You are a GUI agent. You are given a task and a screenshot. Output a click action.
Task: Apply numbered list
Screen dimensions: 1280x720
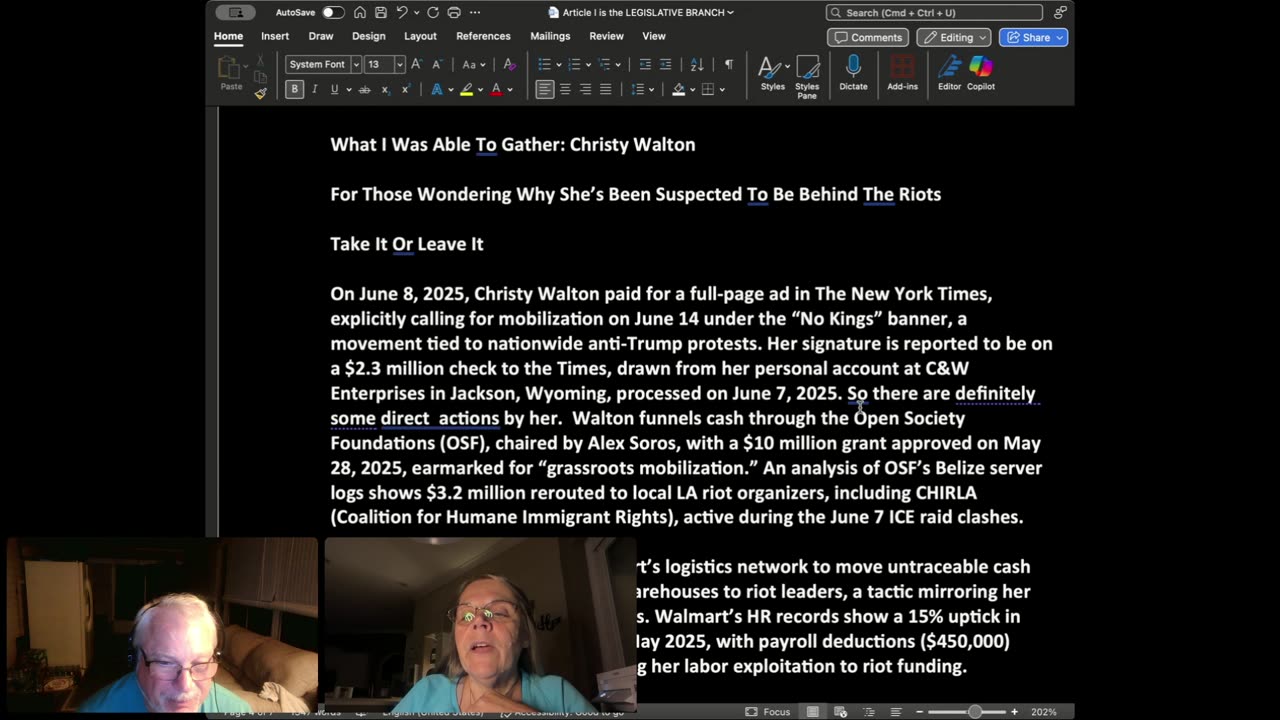point(574,64)
